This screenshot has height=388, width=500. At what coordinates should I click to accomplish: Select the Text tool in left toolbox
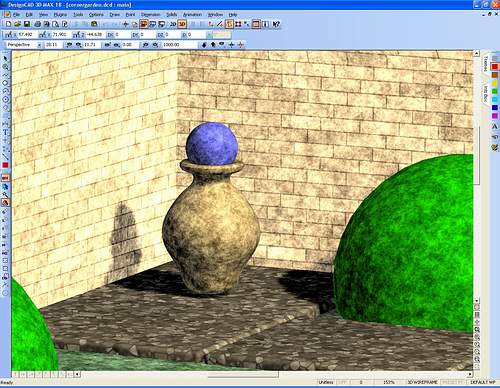coord(5,132)
